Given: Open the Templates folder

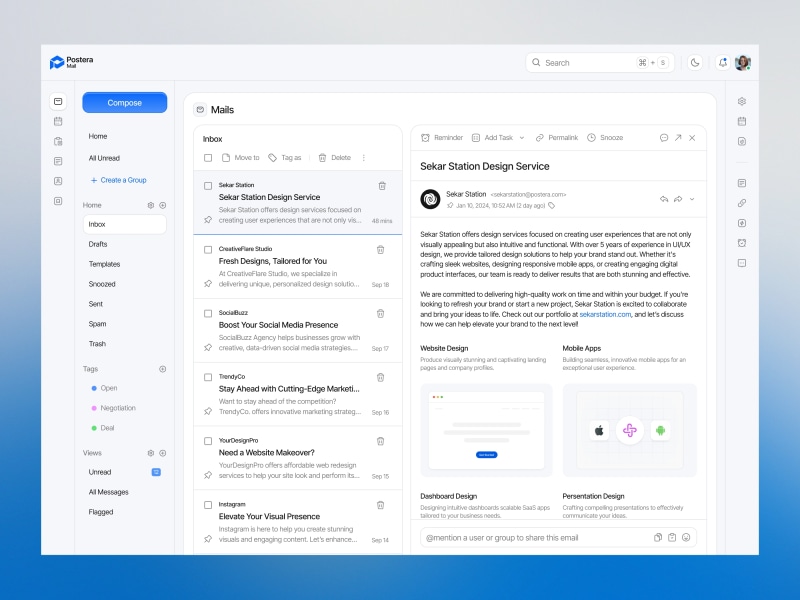Looking at the screenshot, I should [x=105, y=264].
